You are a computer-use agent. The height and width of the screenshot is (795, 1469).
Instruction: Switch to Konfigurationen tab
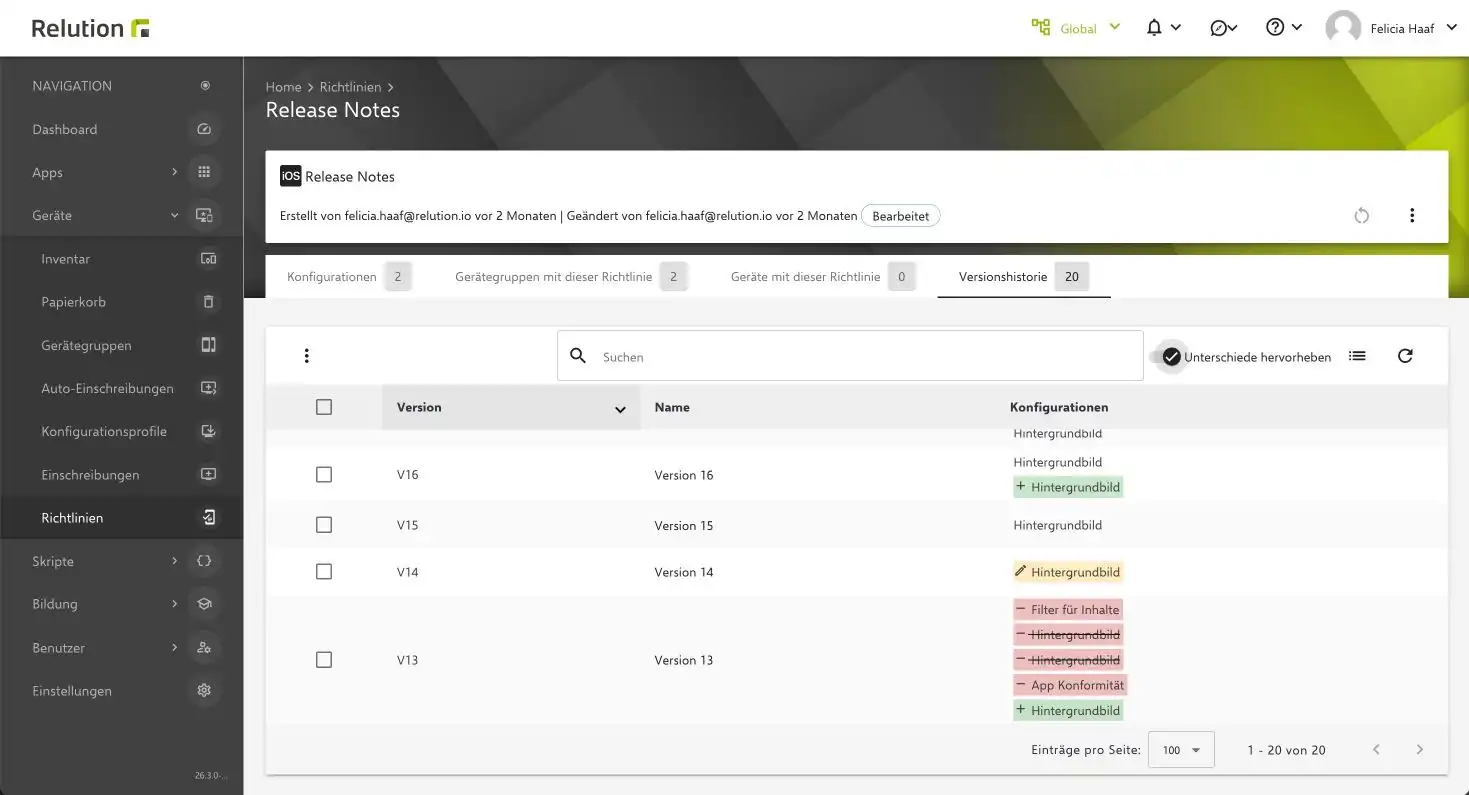pyautogui.click(x=349, y=277)
